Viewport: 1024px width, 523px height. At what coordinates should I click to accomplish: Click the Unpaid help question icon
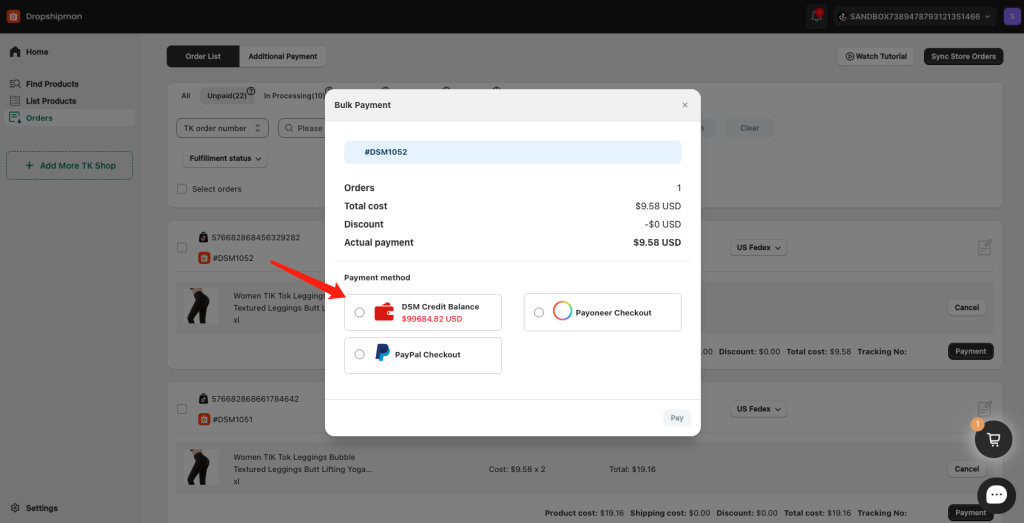251,91
